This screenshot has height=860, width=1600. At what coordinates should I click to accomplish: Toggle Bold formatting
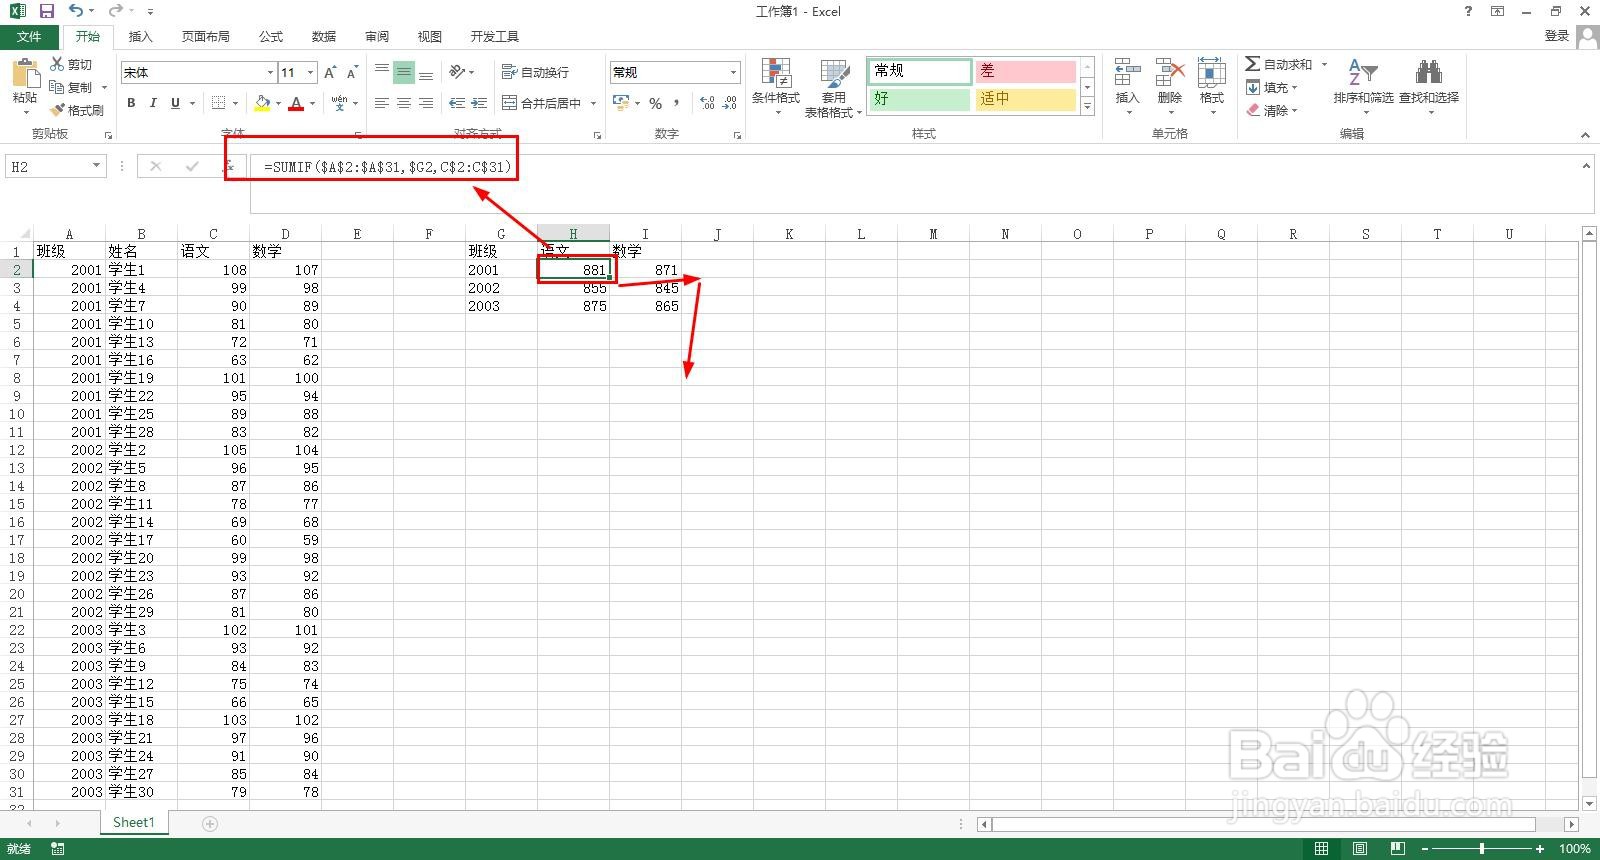pos(131,102)
